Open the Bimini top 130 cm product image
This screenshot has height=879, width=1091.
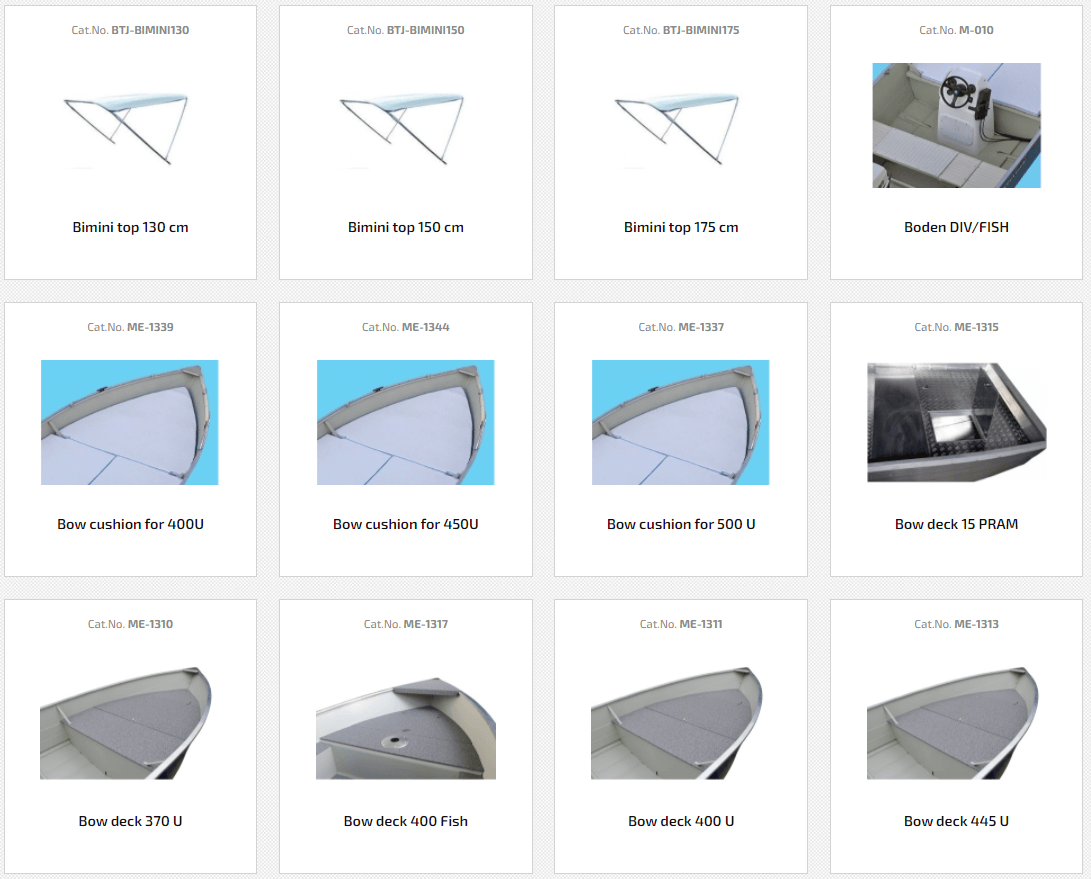[130, 126]
